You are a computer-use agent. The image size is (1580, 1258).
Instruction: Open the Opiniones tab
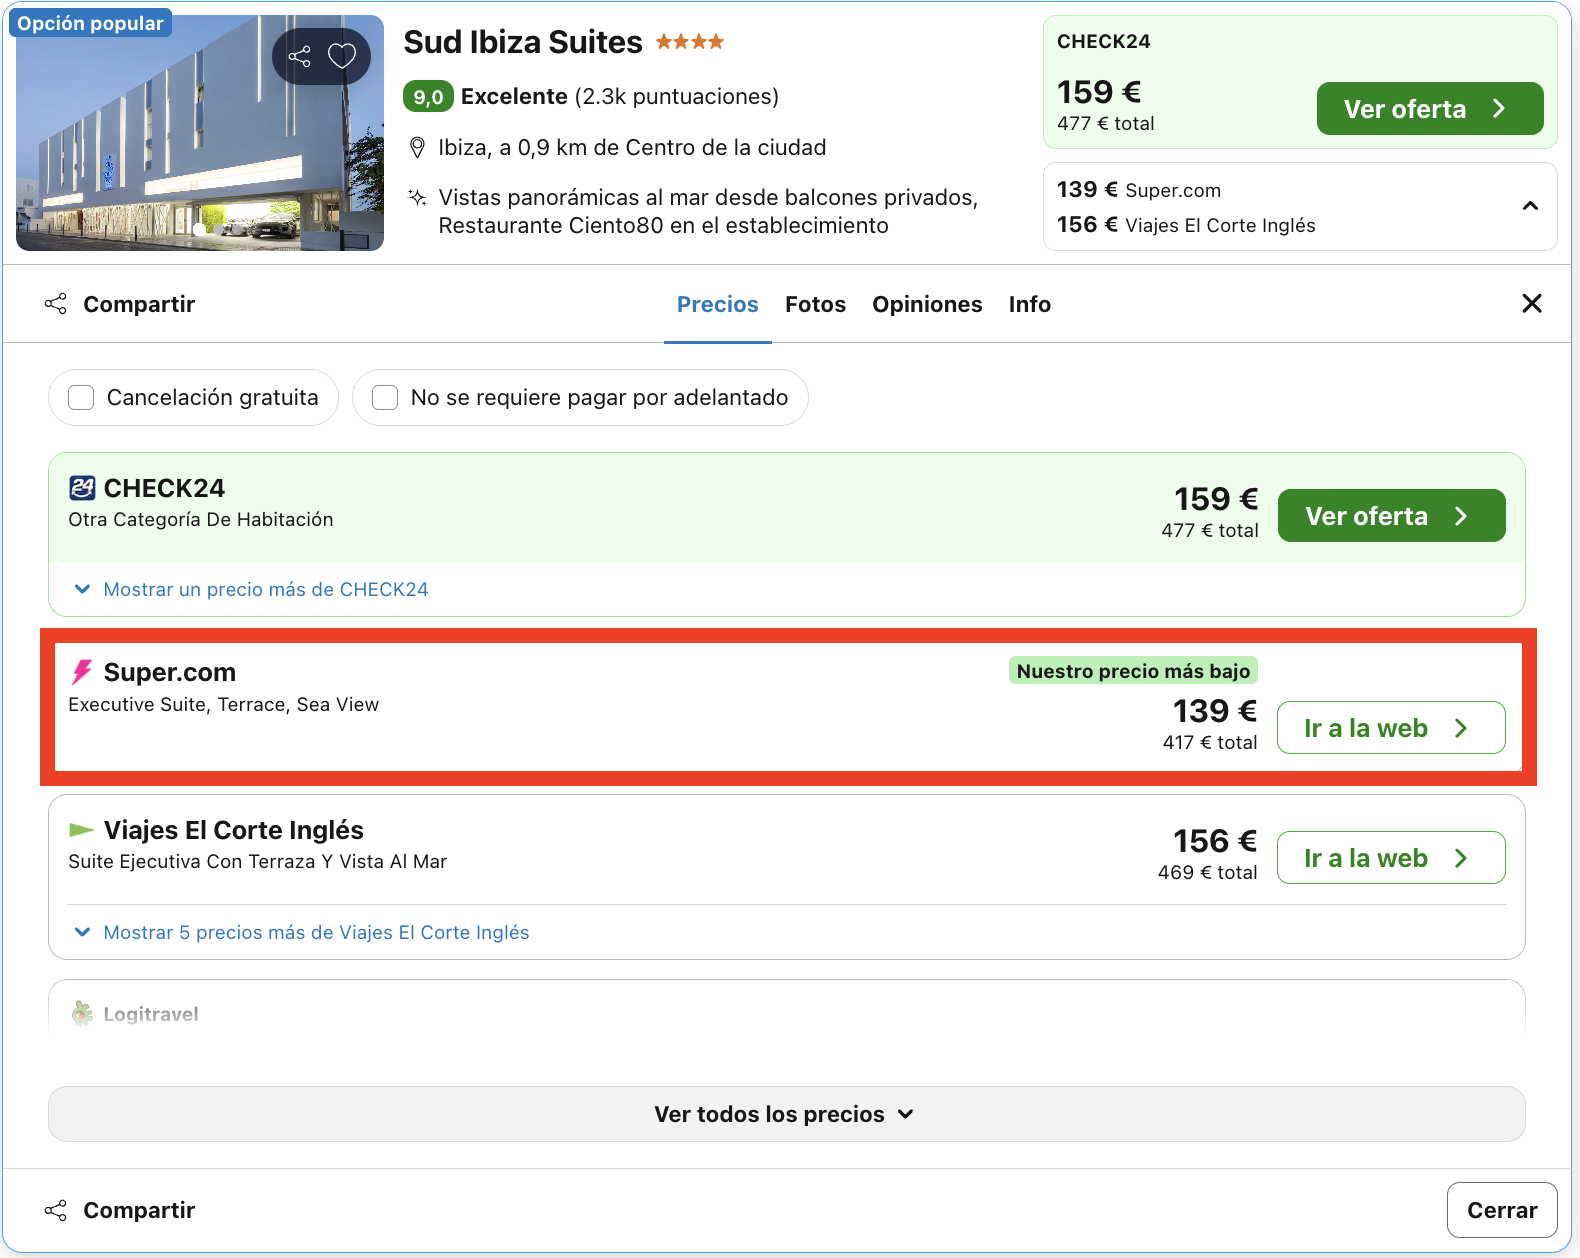pos(927,304)
